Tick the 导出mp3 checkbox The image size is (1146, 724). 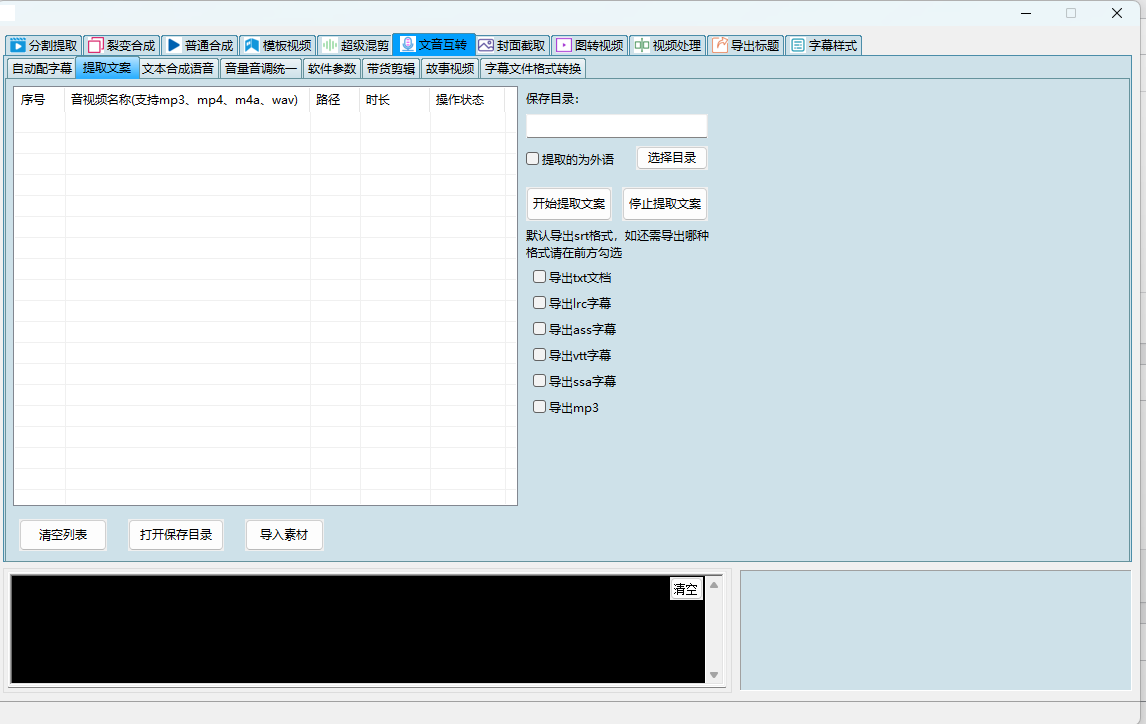tap(540, 407)
